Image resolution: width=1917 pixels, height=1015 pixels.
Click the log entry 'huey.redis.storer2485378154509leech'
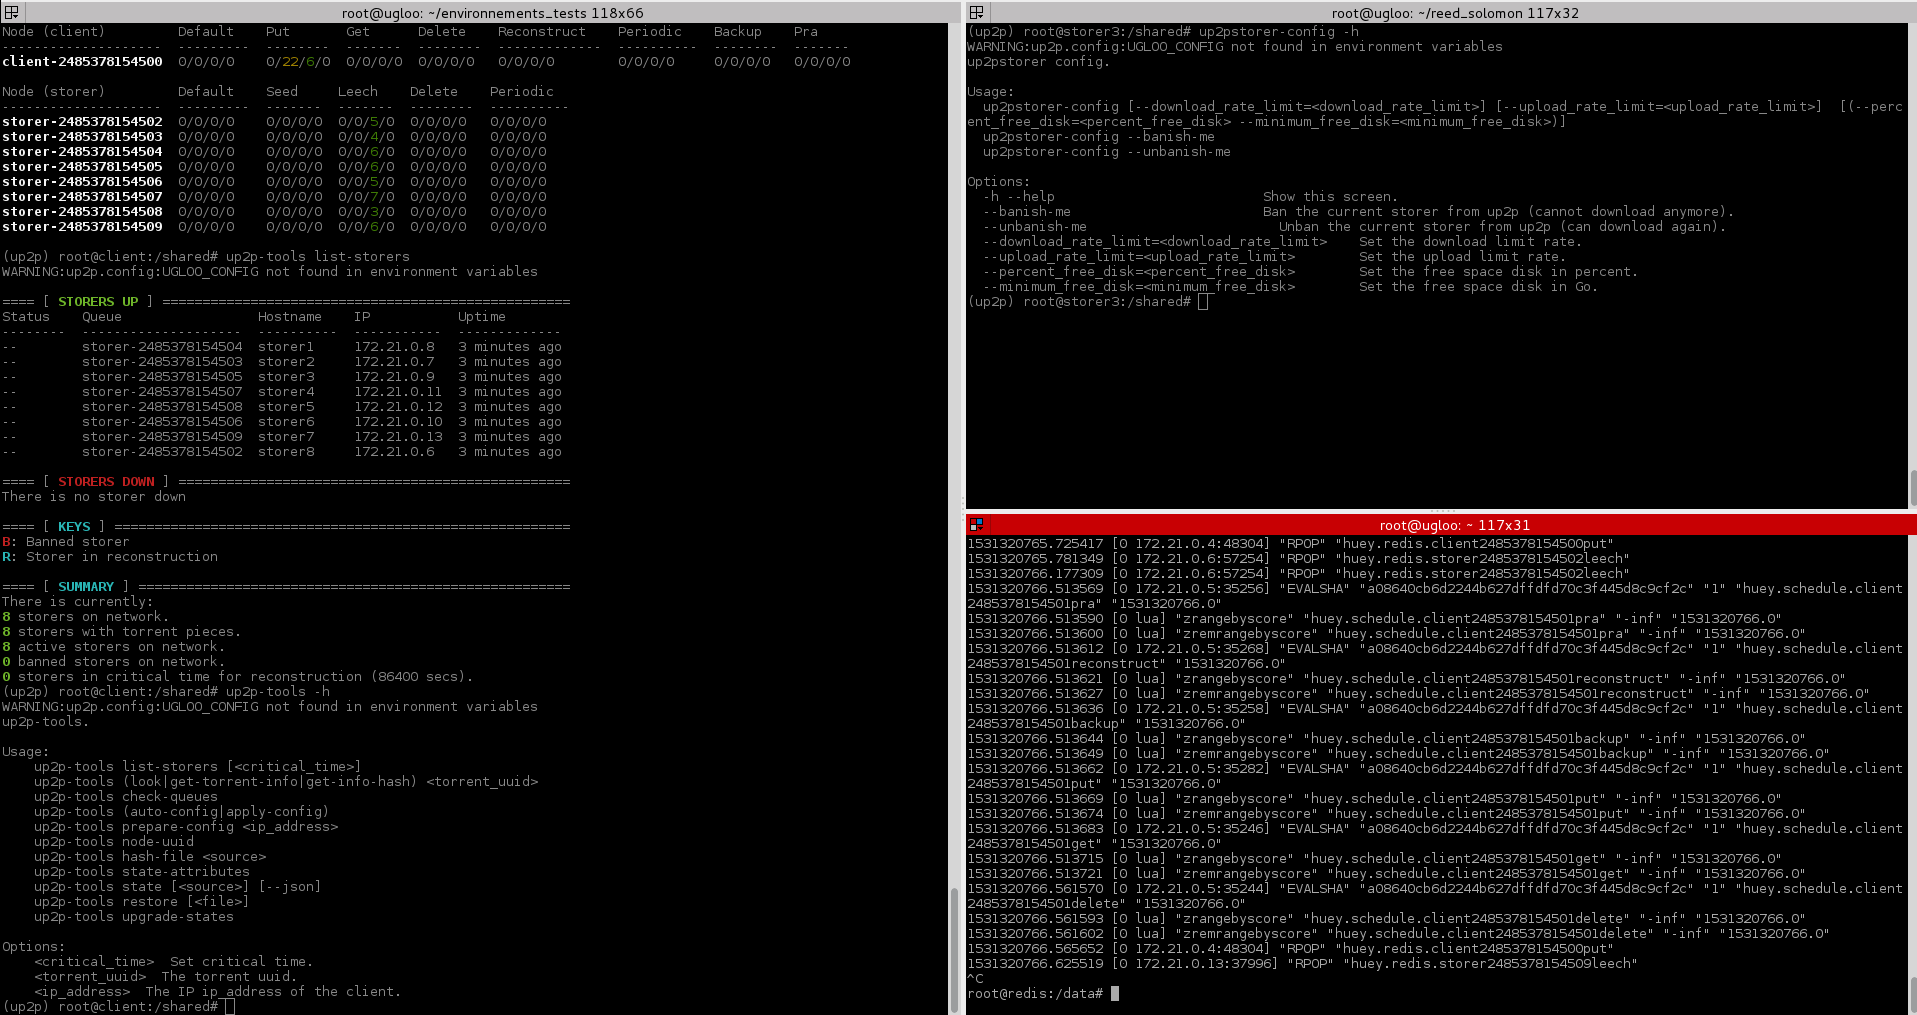click(x=1491, y=963)
